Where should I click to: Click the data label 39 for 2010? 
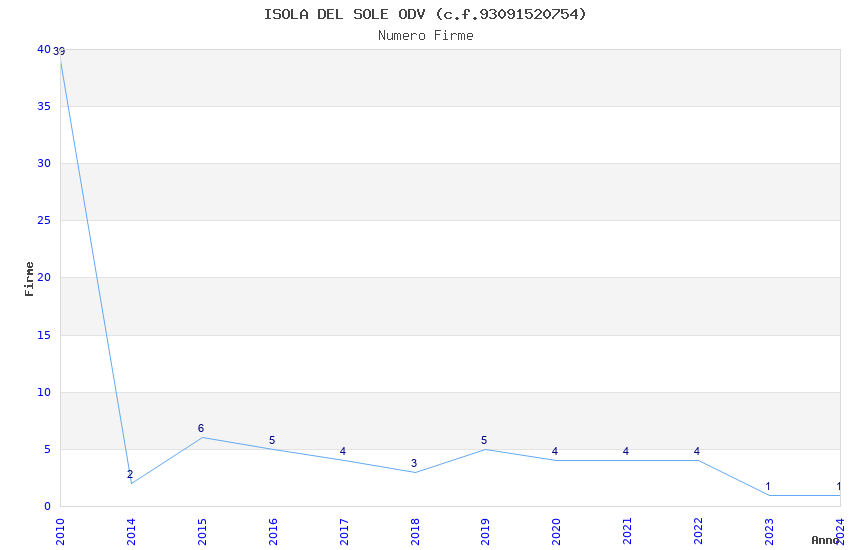click(x=59, y=51)
